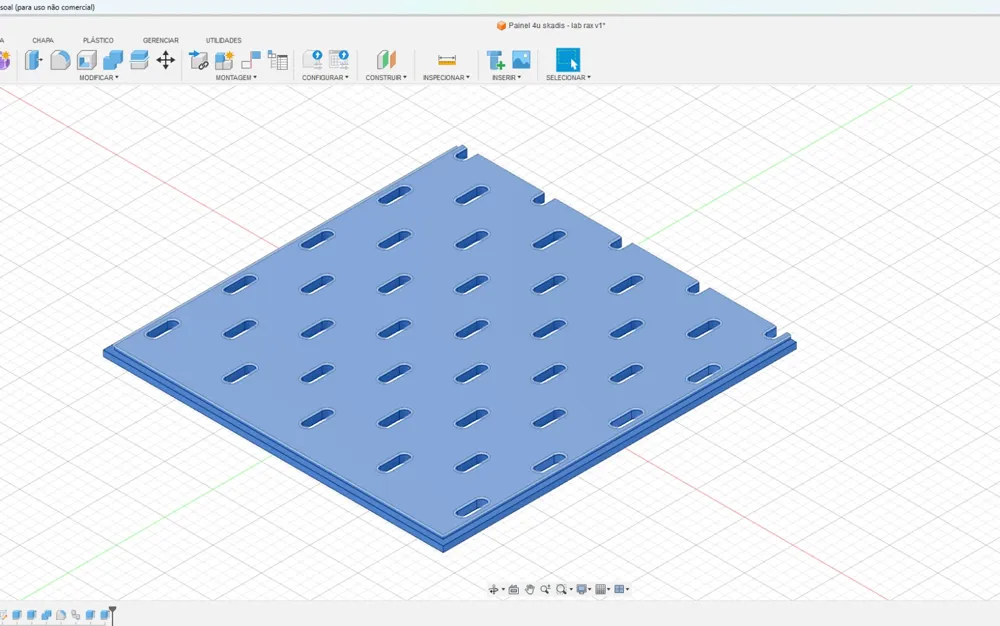Select the Shell tool icon
1000x626 pixels.
[87, 60]
